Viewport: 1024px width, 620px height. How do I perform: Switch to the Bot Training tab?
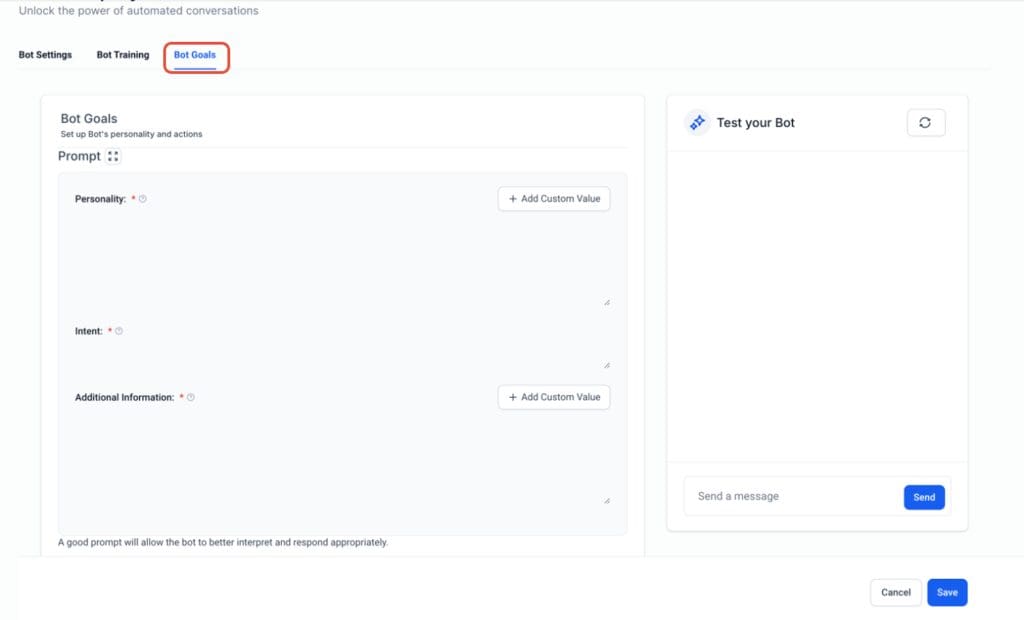pyautogui.click(x=121, y=55)
